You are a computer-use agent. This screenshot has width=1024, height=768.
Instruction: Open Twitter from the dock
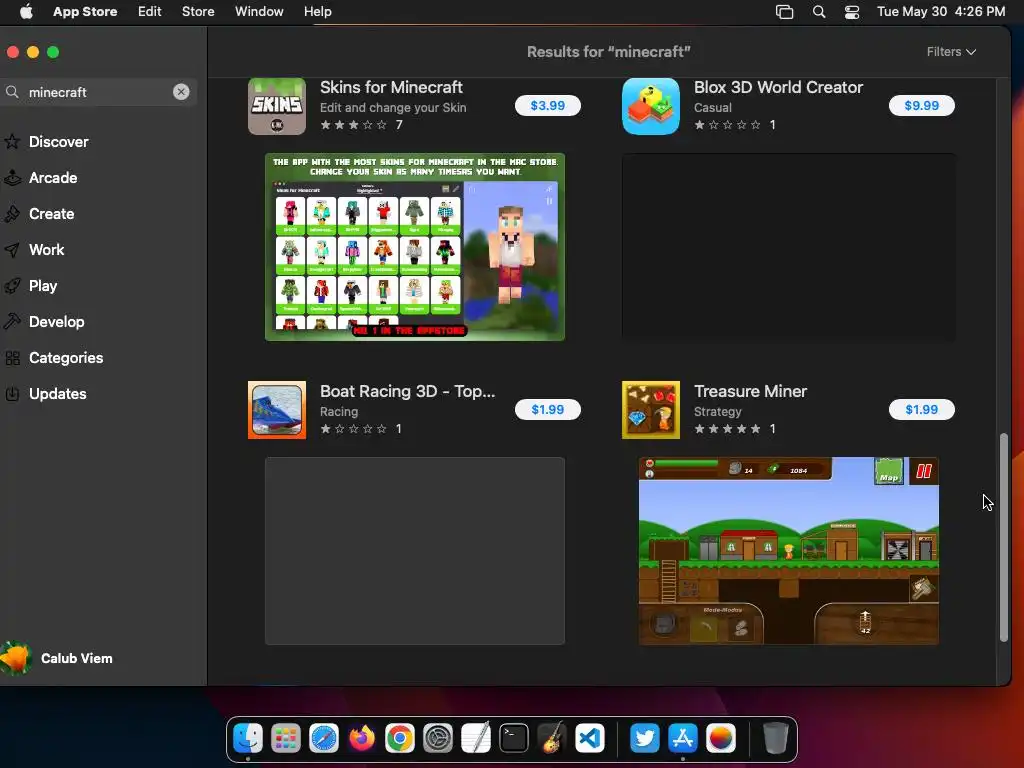[645, 739]
